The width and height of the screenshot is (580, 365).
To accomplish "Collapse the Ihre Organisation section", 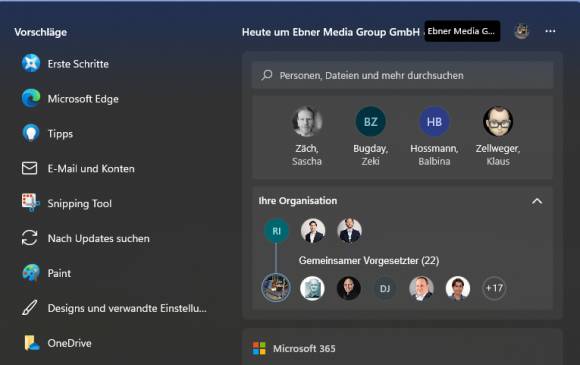I will tap(537, 201).
